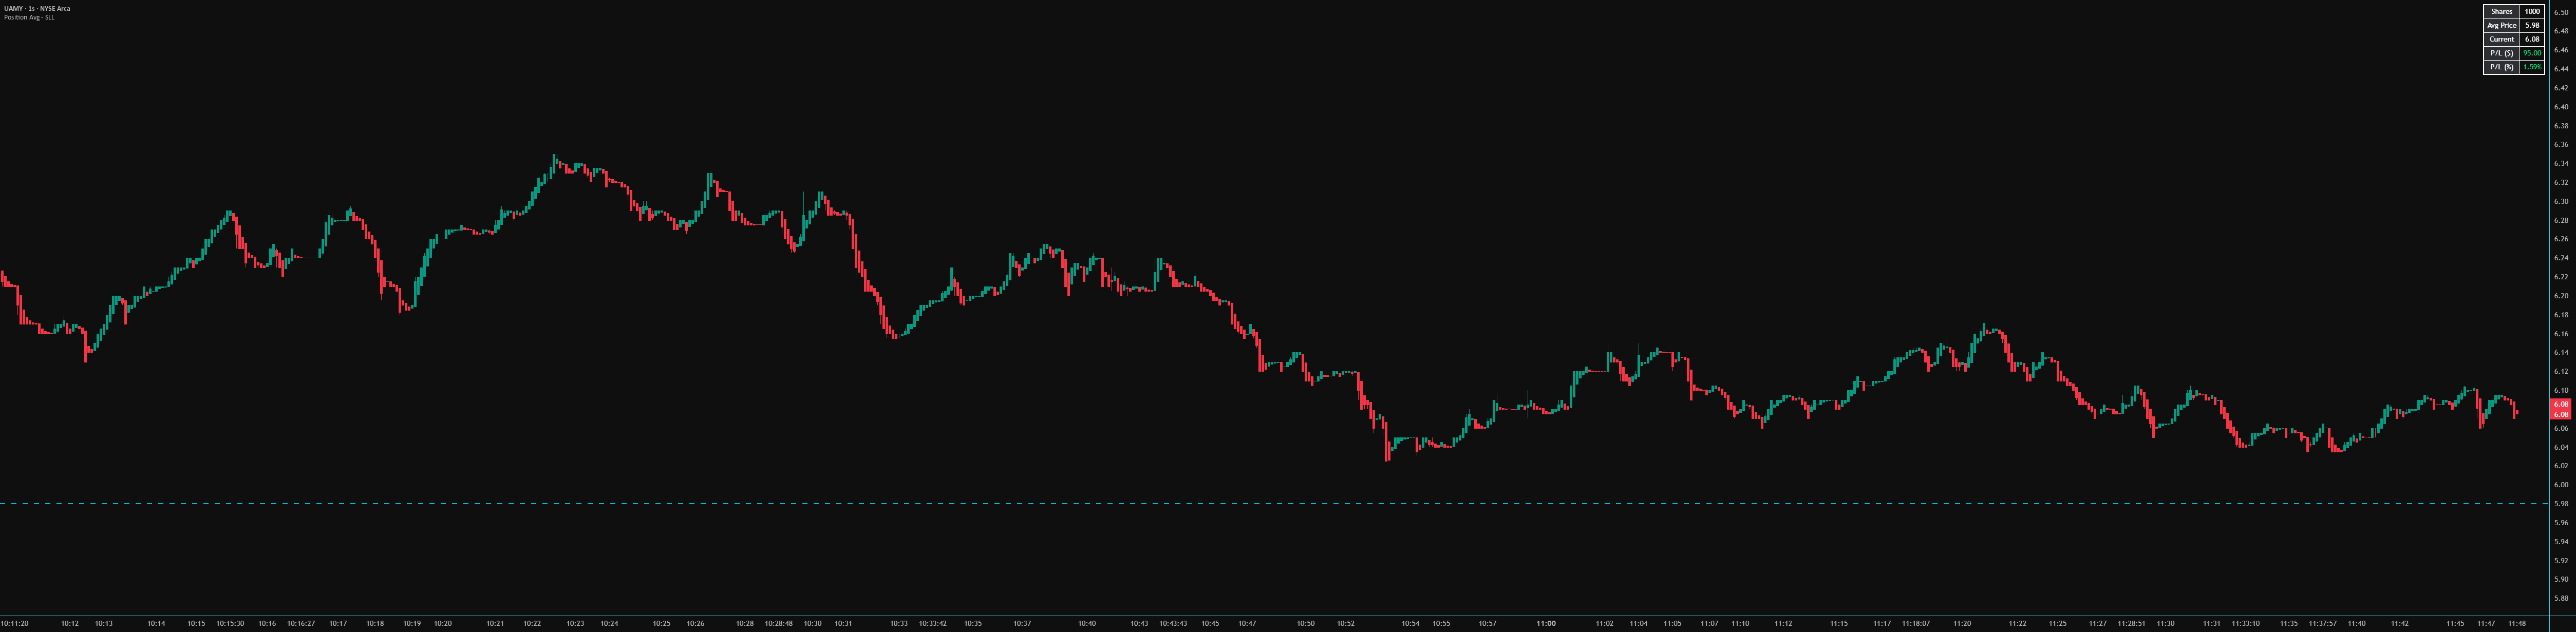The width and height of the screenshot is (2576, 632).
Task: Click the '11:48' time axis label
Action: pos(2517,623)
